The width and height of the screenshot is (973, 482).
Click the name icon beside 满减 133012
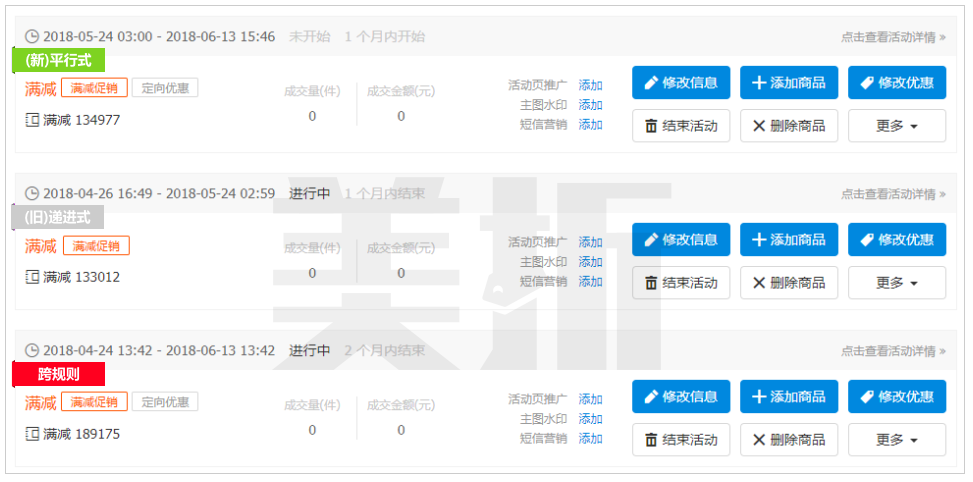(32, 277)
